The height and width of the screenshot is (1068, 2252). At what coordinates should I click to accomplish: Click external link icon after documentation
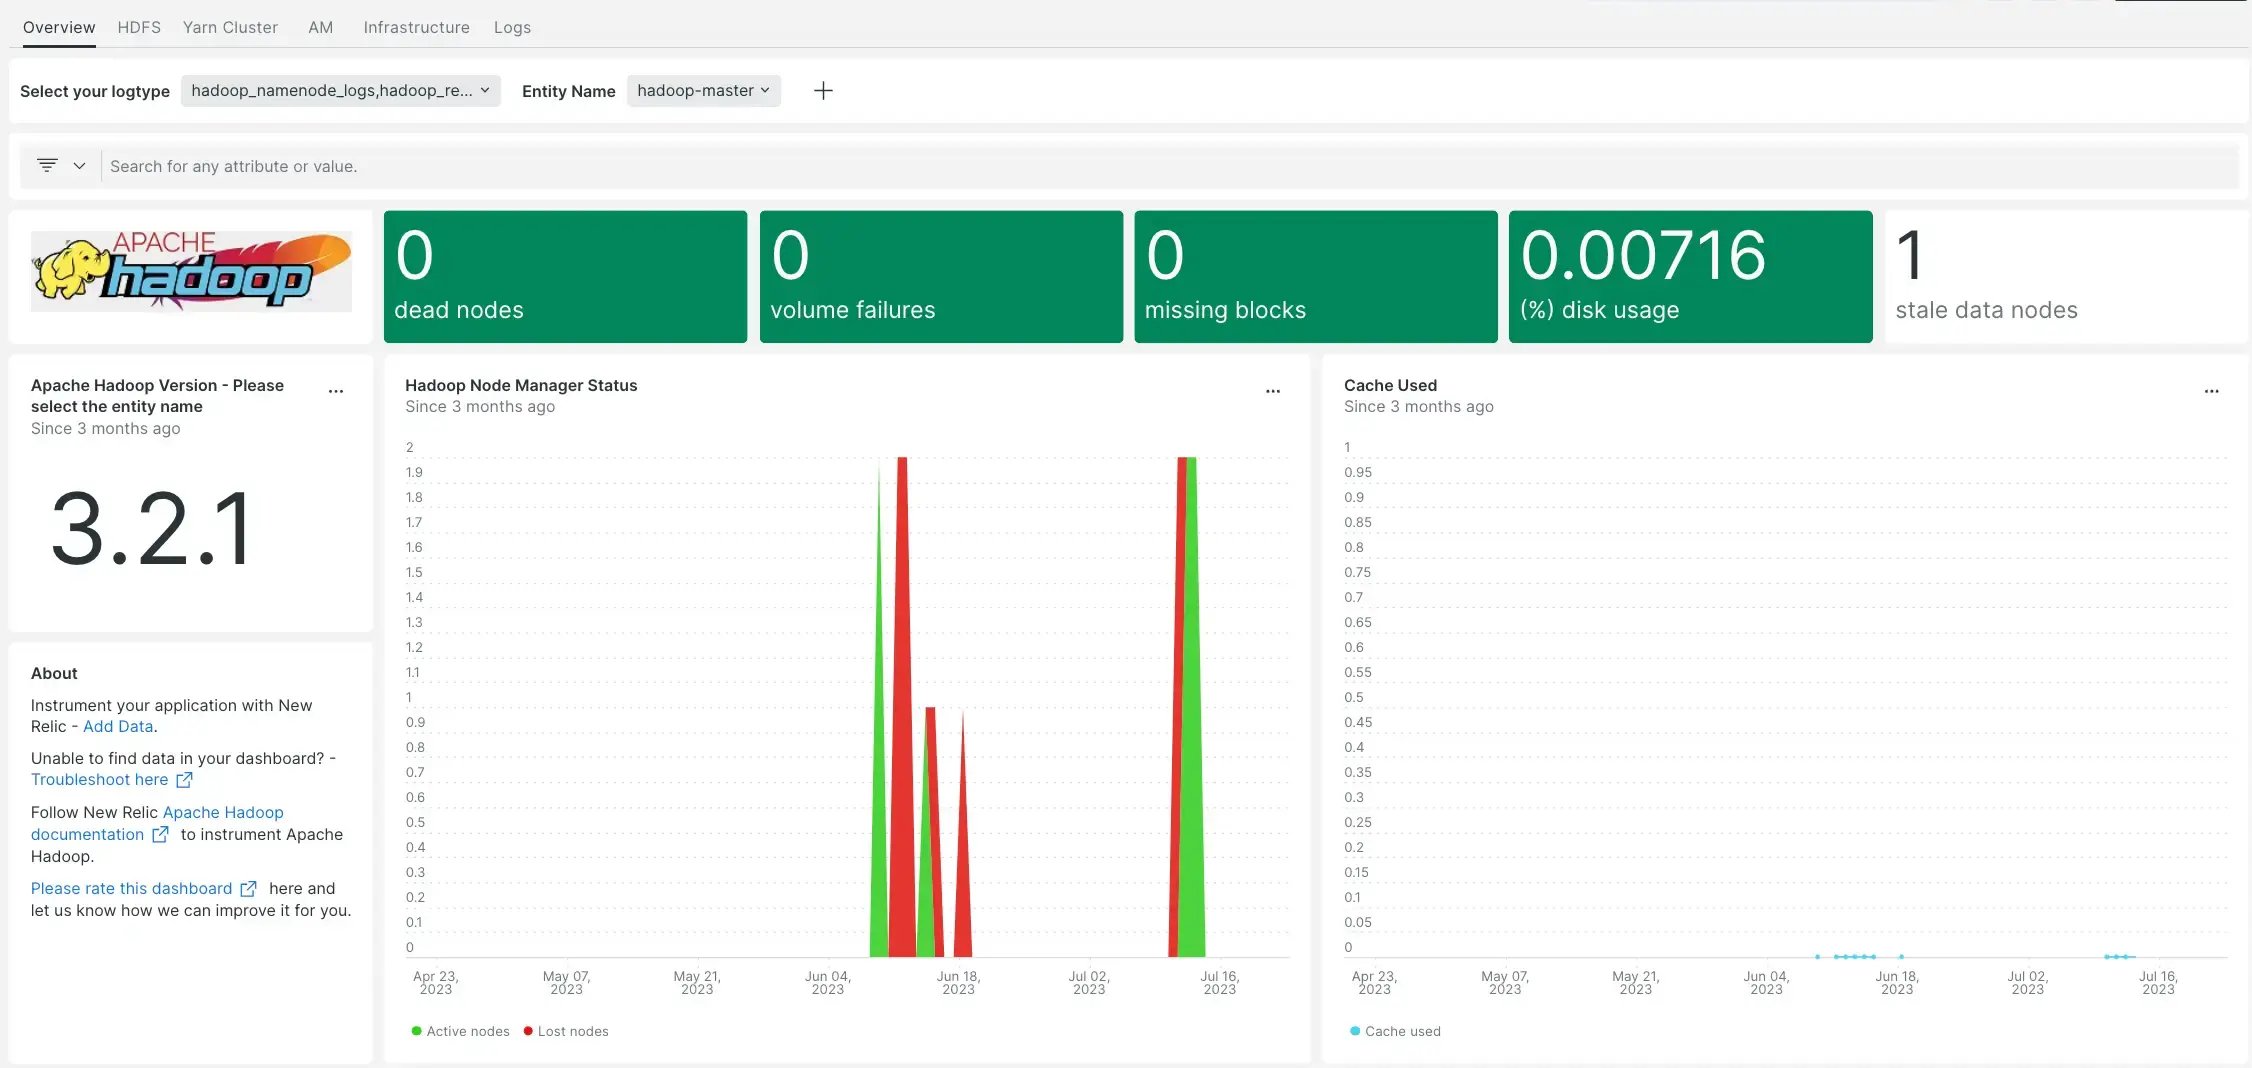[160, 835]
